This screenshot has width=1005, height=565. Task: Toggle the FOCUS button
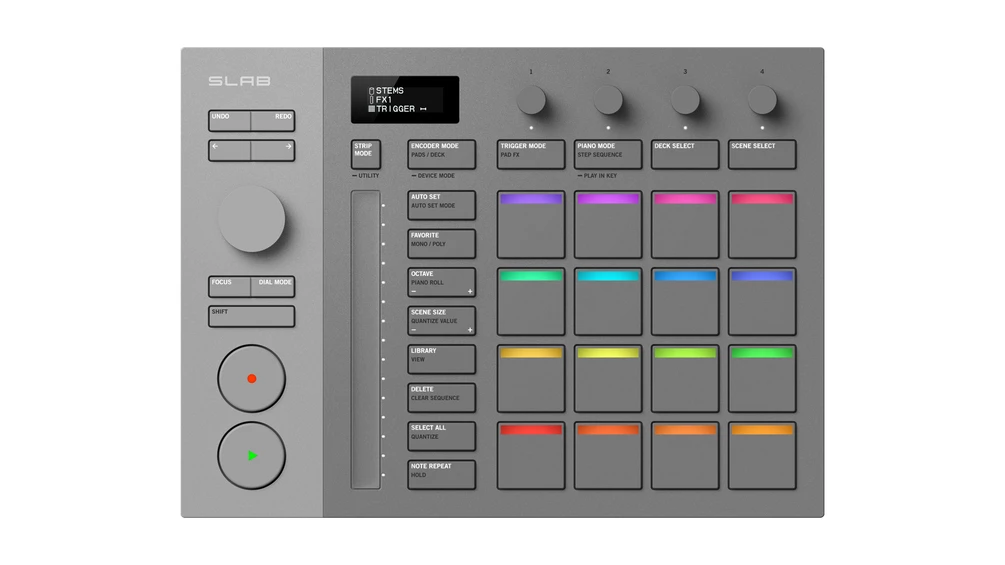pos(230,286)
